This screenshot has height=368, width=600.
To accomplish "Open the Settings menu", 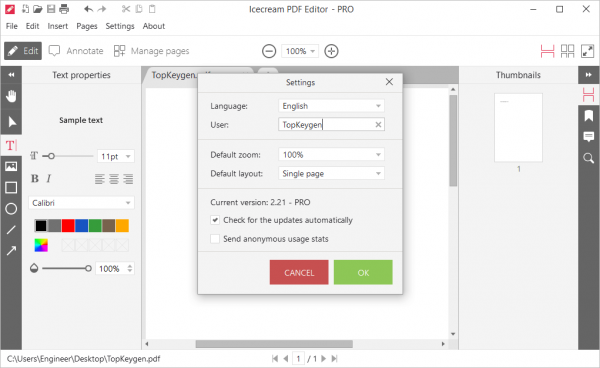I will (x=120, y=26).
